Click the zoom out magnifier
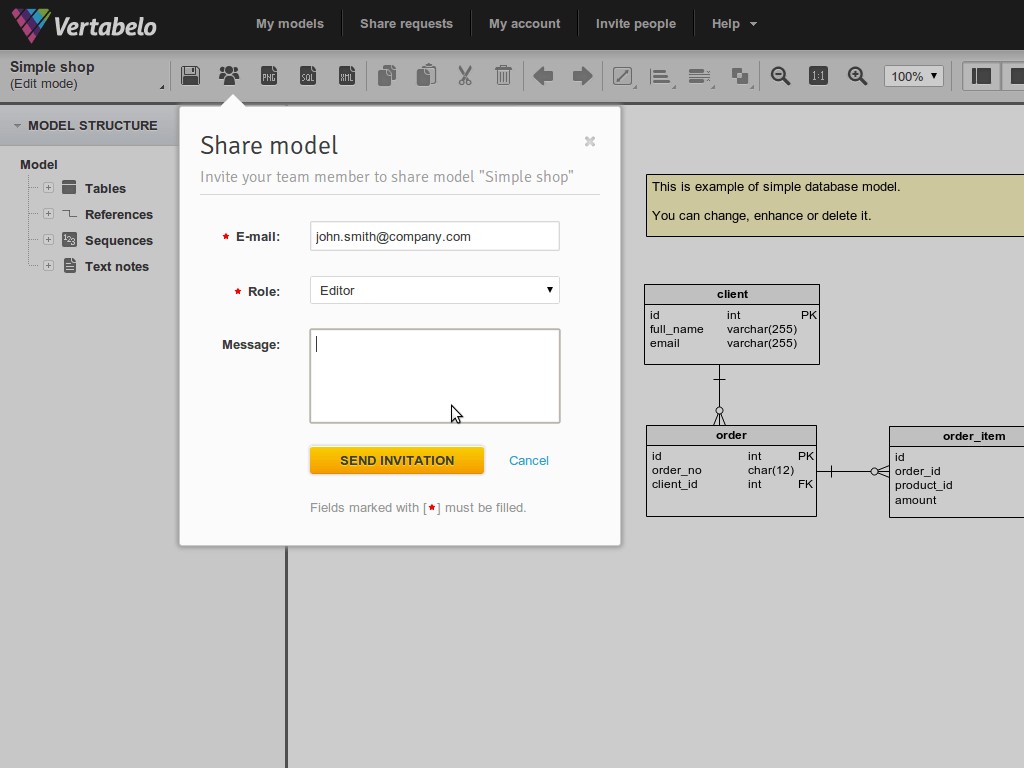This screenshot has width=1024, height=768. pos(780,76)
